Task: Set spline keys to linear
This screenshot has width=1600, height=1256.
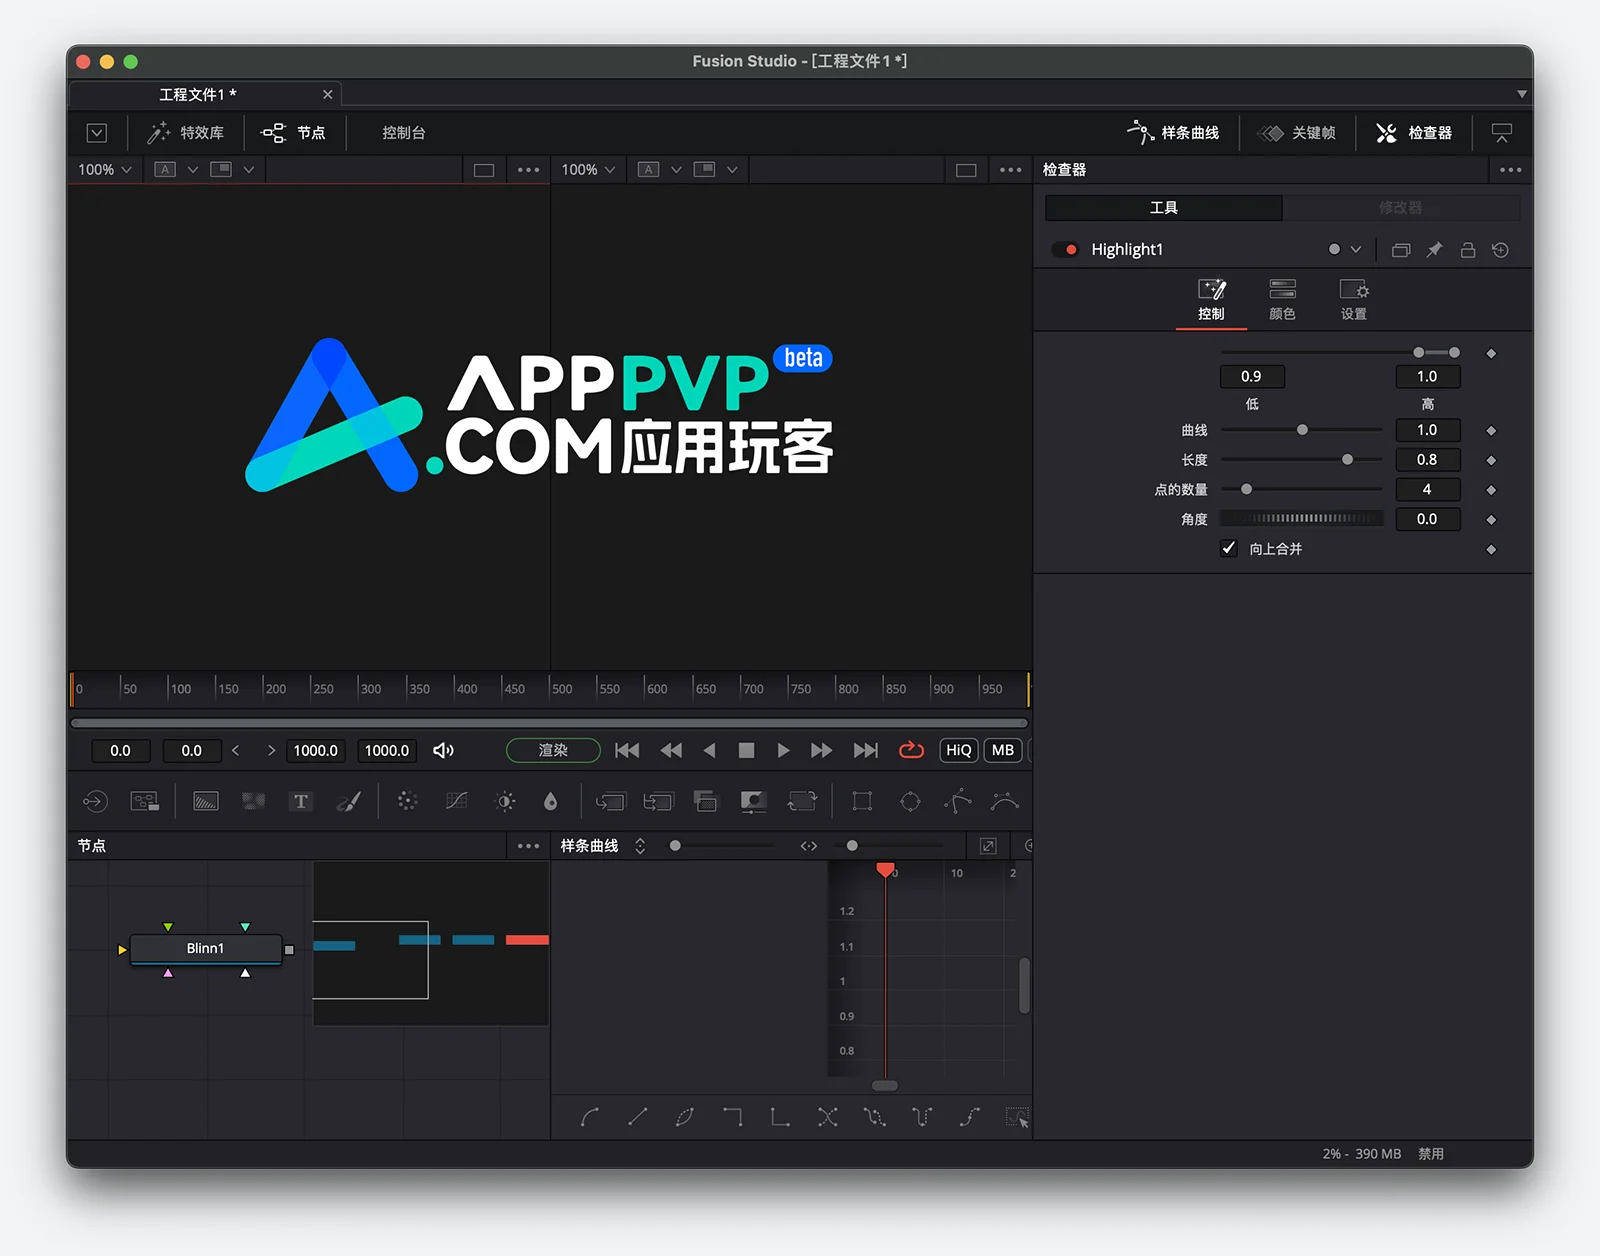Action: point(637,1117)
